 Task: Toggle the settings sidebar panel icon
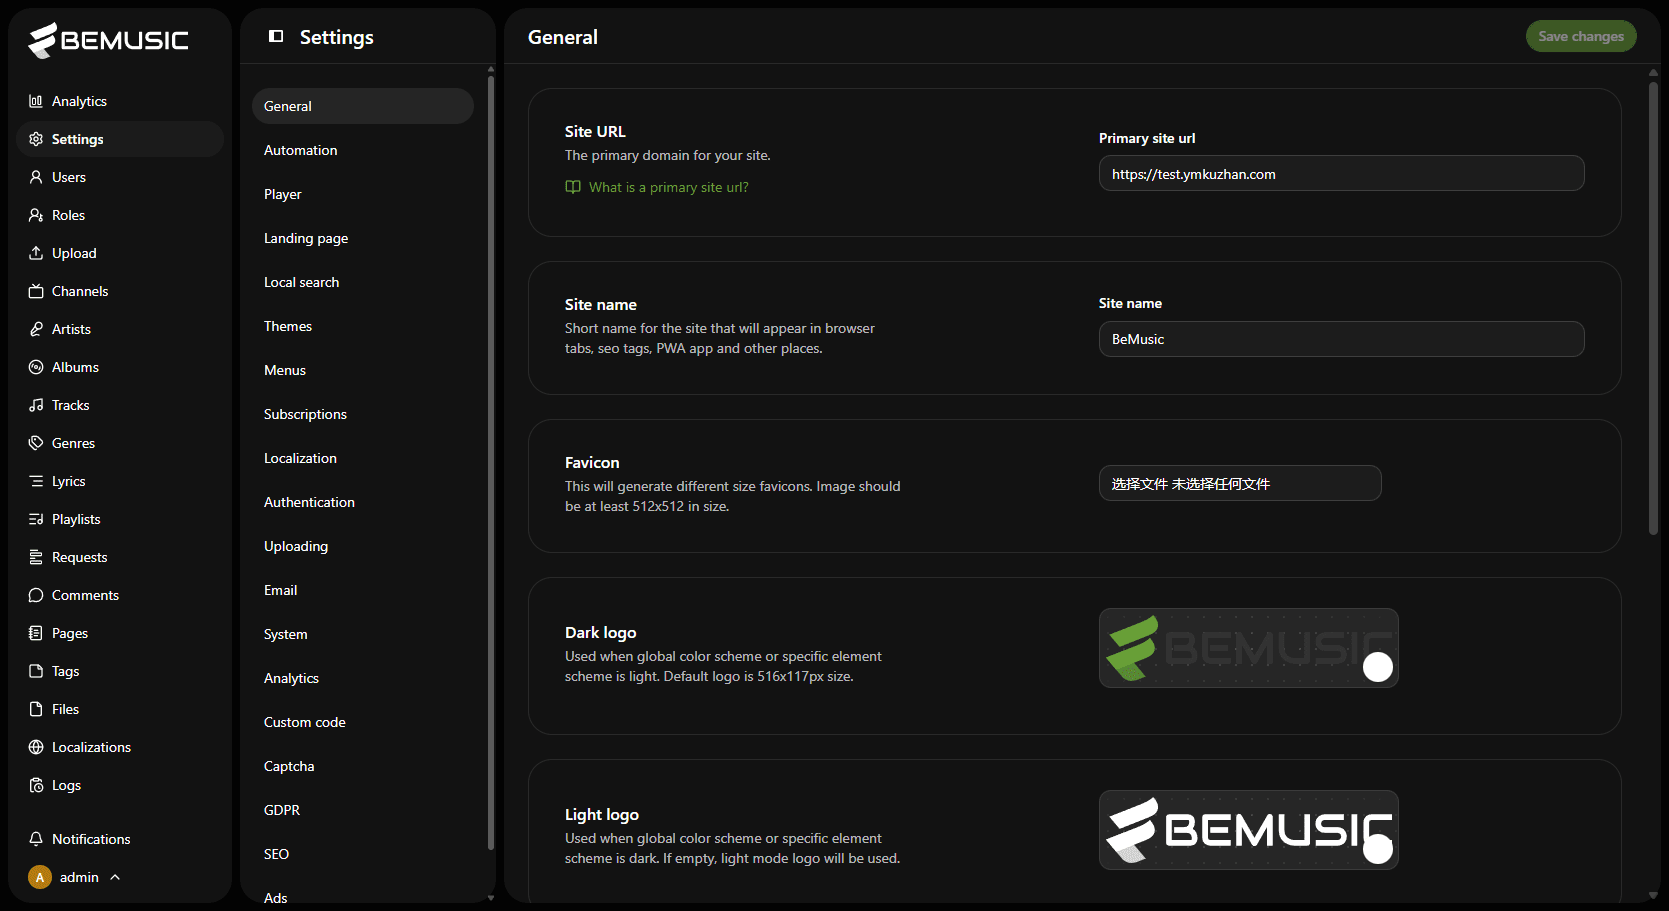(x=276, y=36)
